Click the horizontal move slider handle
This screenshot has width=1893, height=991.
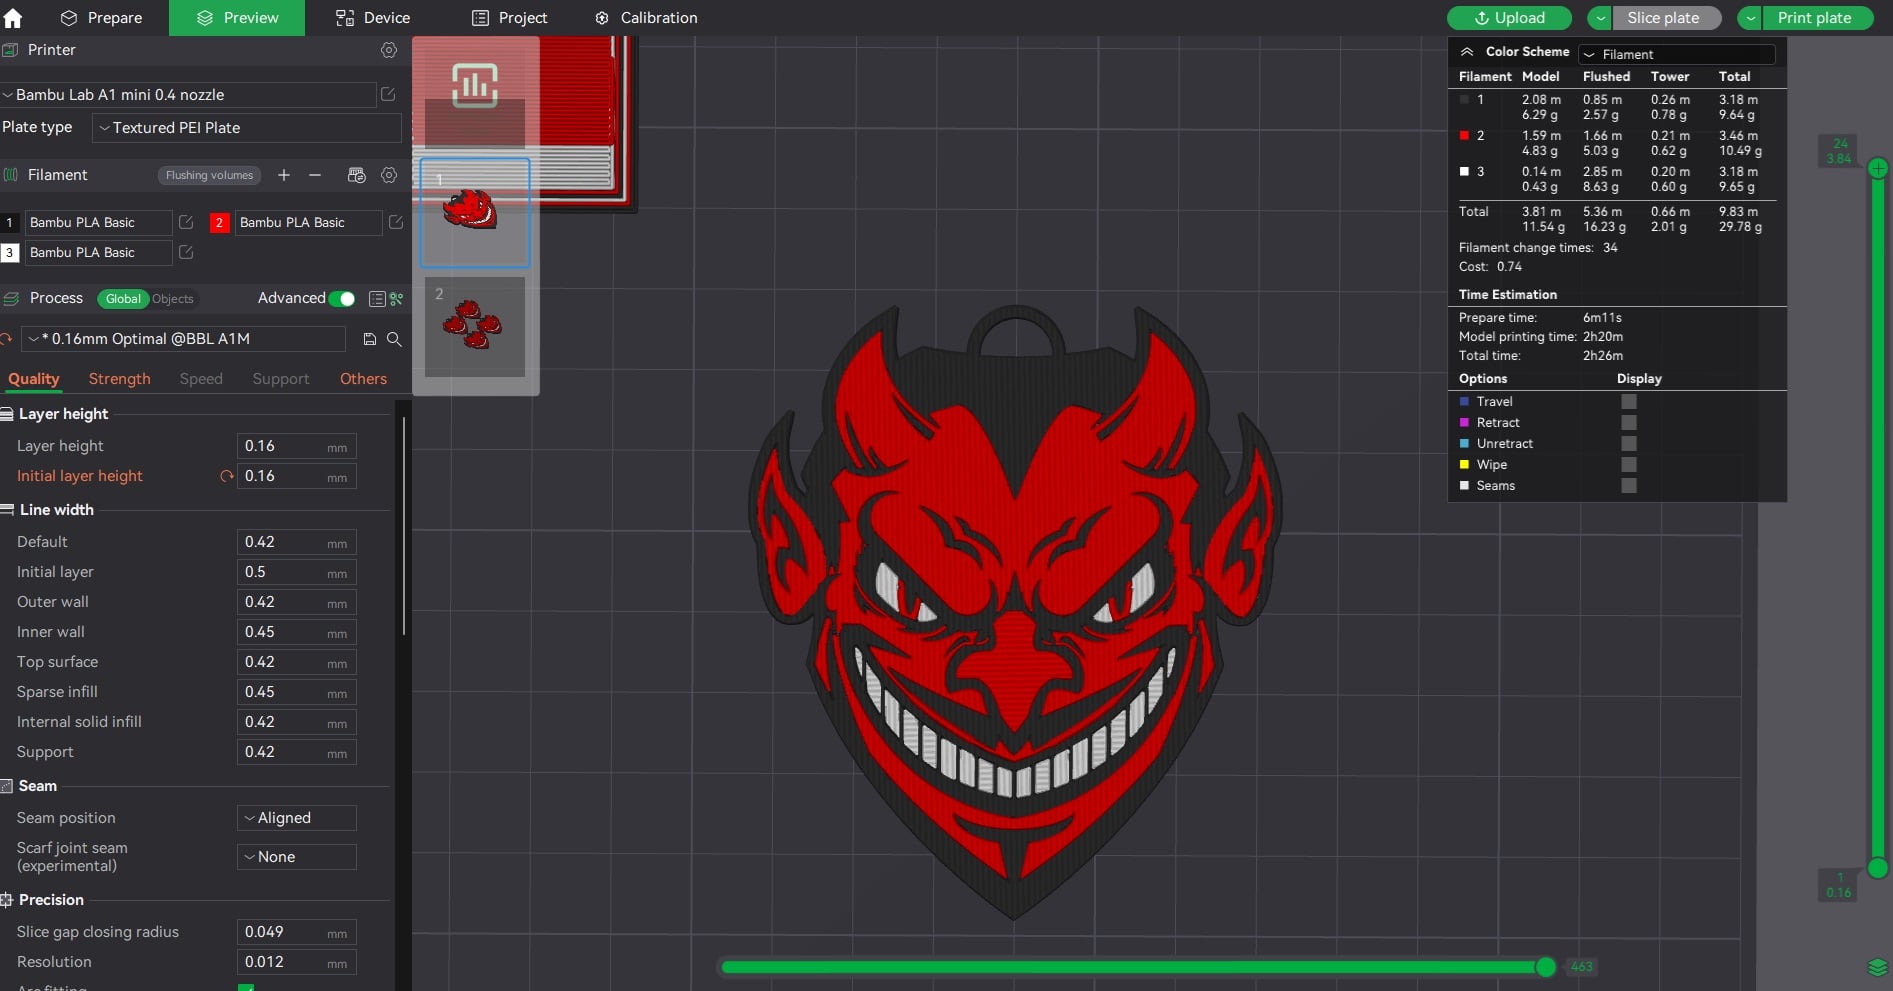pyautogui.click(x=1546, y=966)
